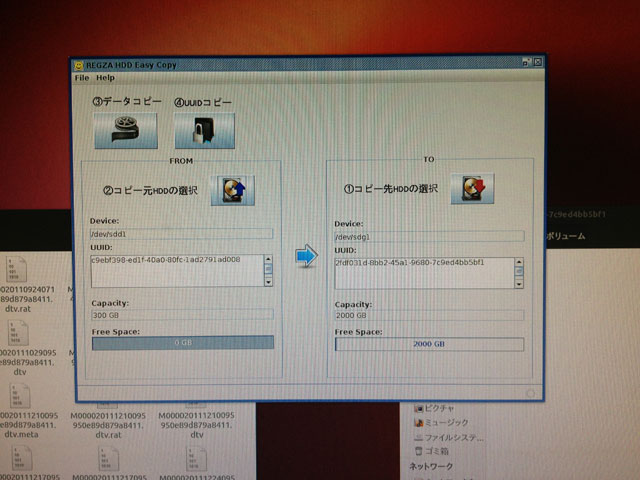Select ミュージック in the file manager sidebar

coord(441,422)
